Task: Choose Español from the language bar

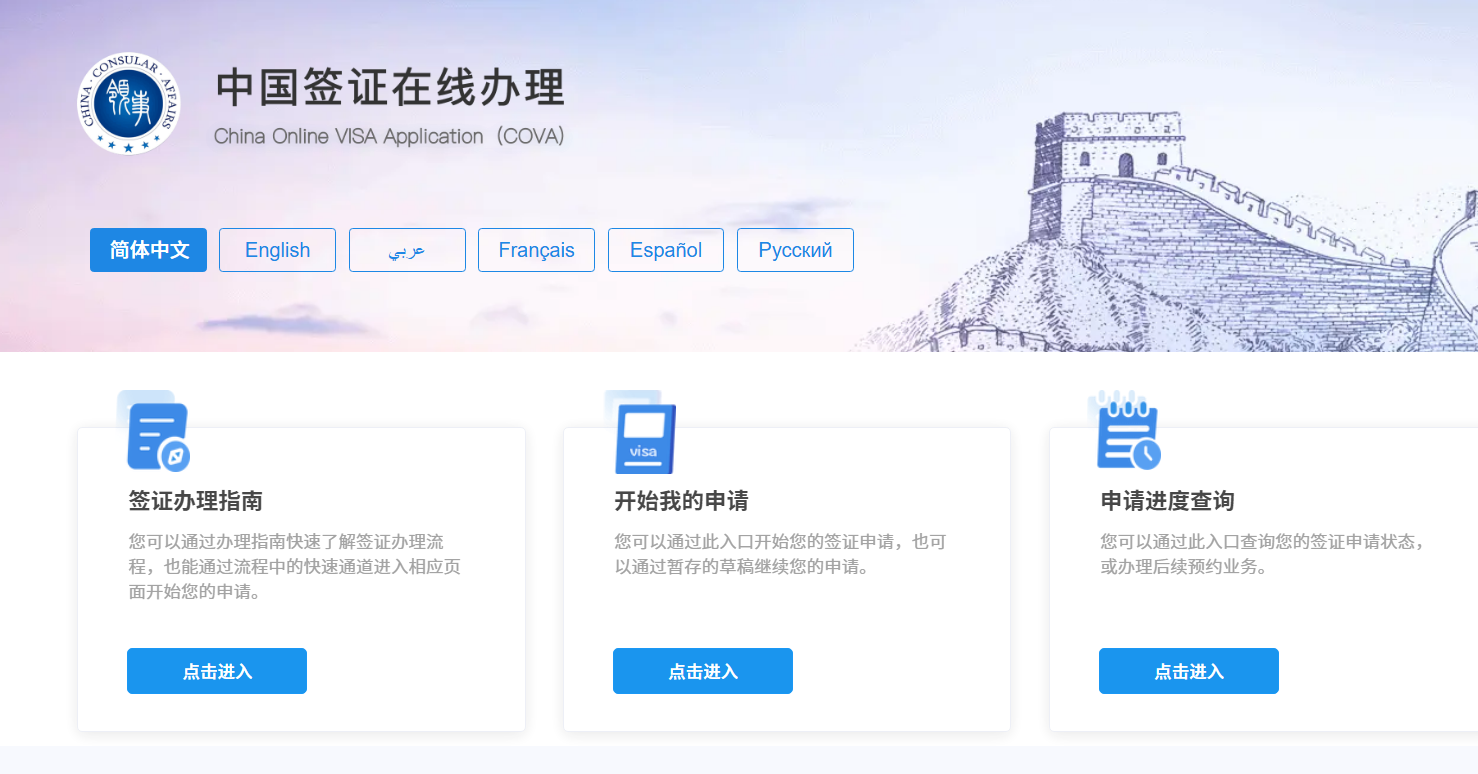Action: 666,250
